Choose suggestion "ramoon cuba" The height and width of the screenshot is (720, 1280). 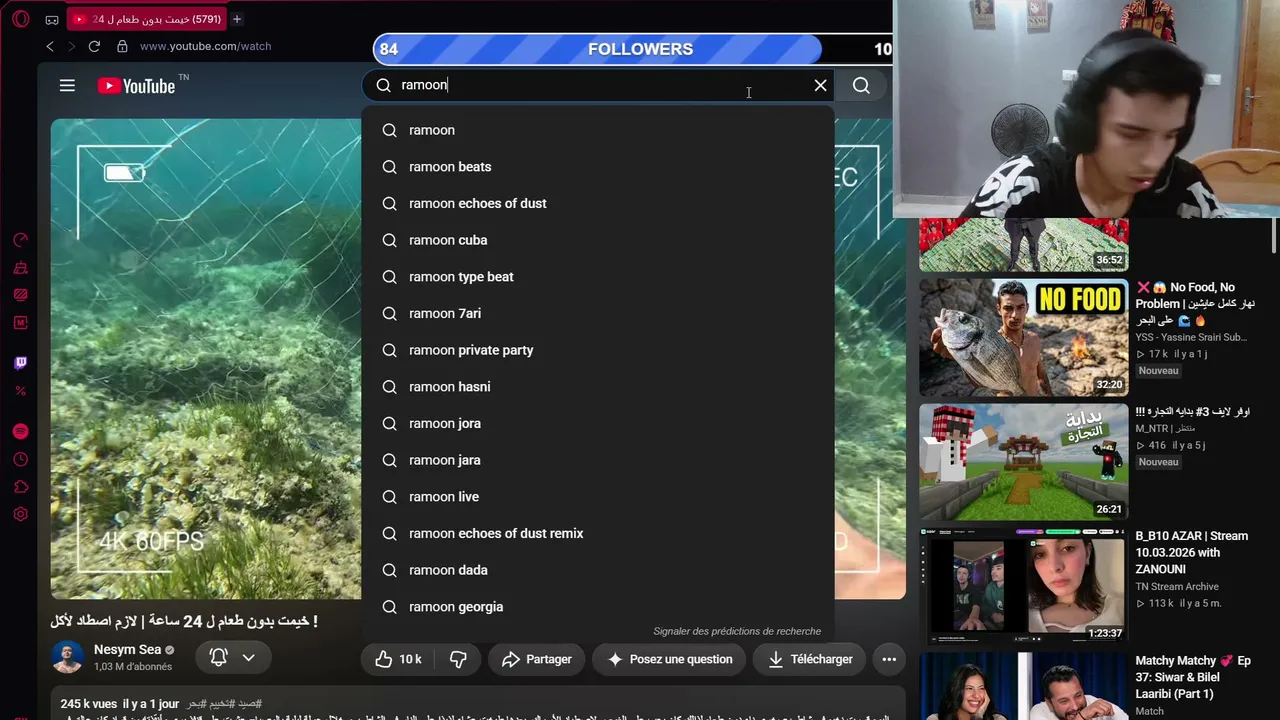click(x=598, y=240)
